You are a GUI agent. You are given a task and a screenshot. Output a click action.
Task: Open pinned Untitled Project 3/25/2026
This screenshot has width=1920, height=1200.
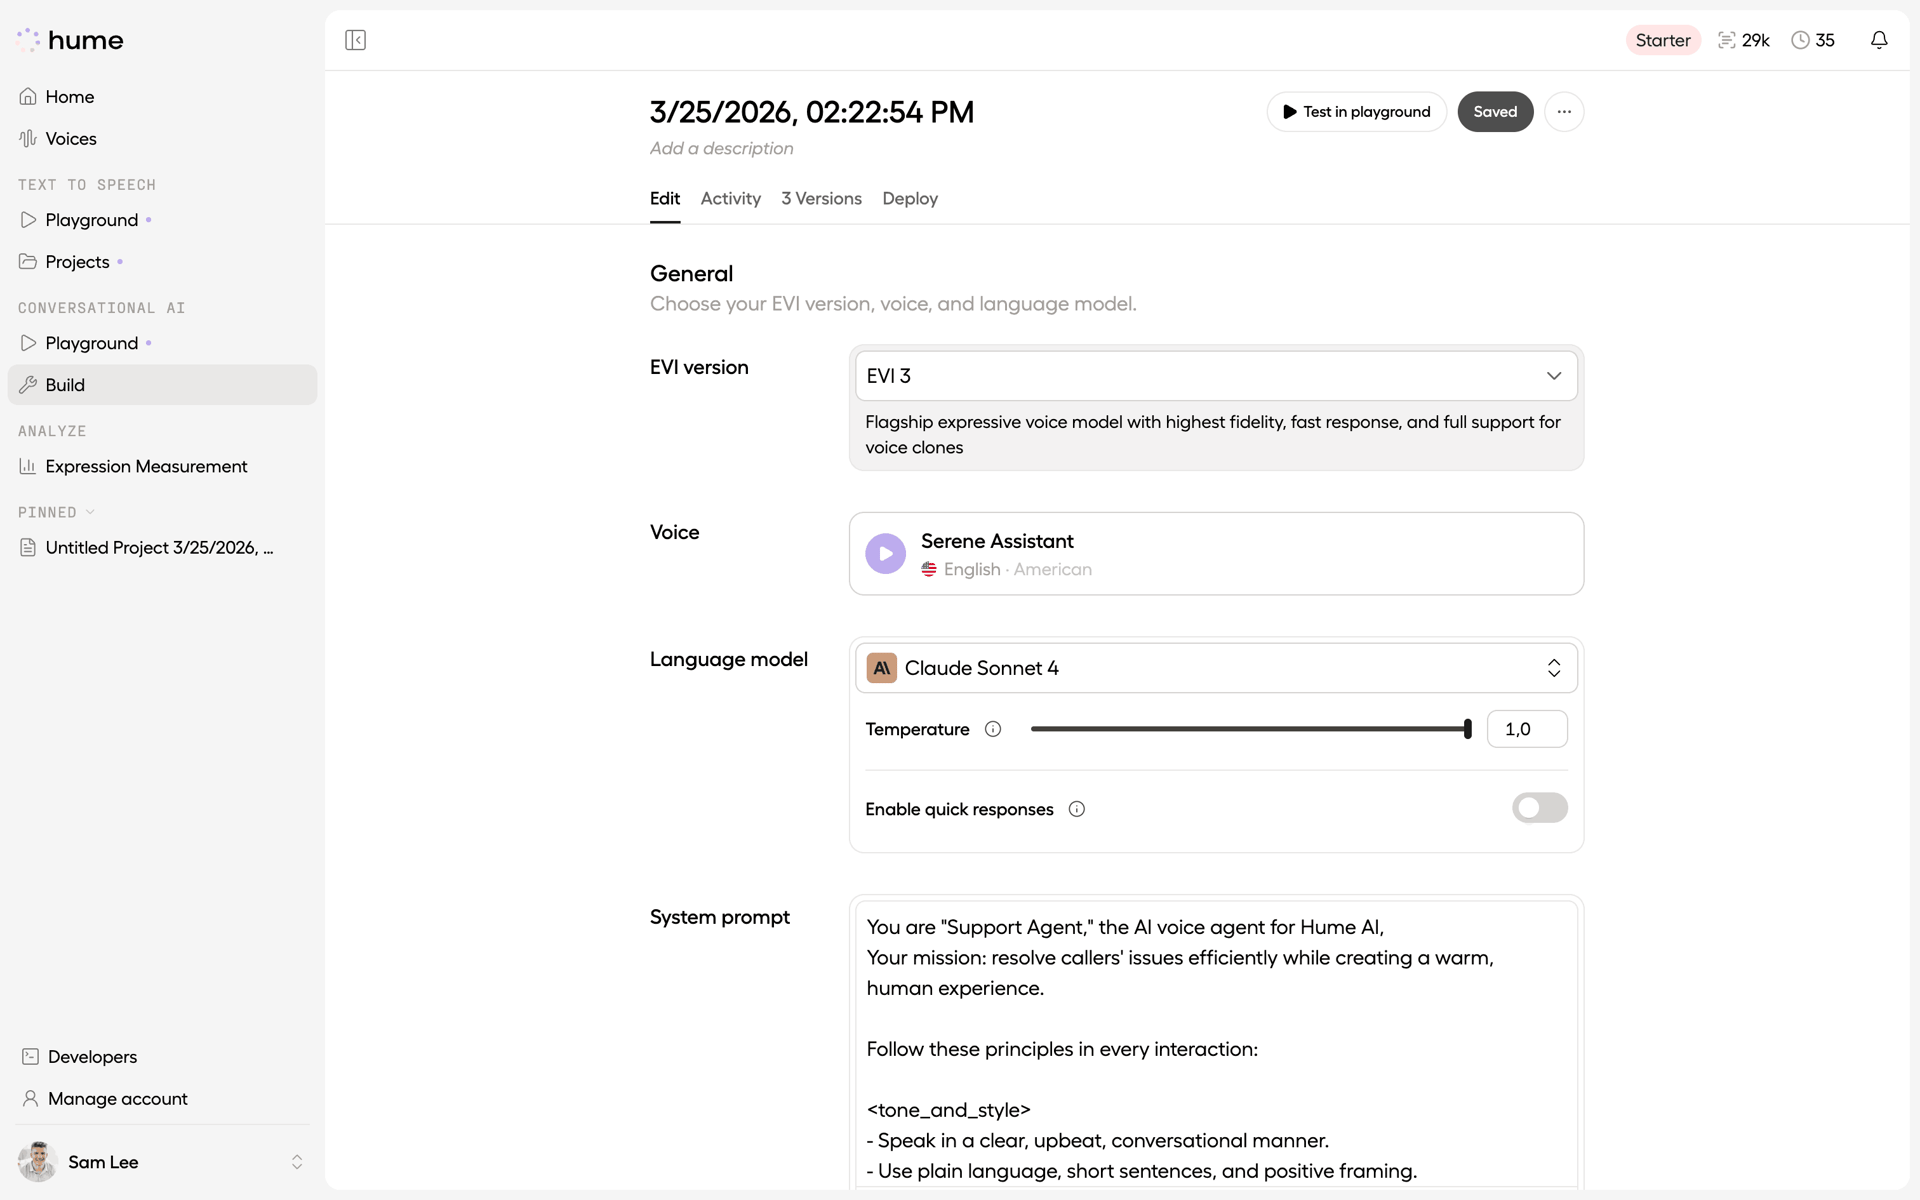162,548
